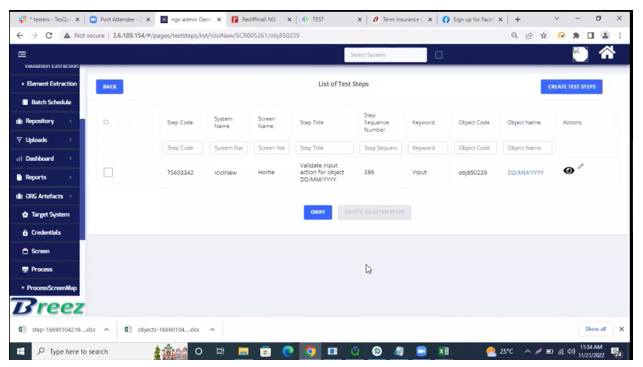Image resolution: width=643 pixels, height=367 pixels.
Task: Click Windows search box
Action: [92, 351]
